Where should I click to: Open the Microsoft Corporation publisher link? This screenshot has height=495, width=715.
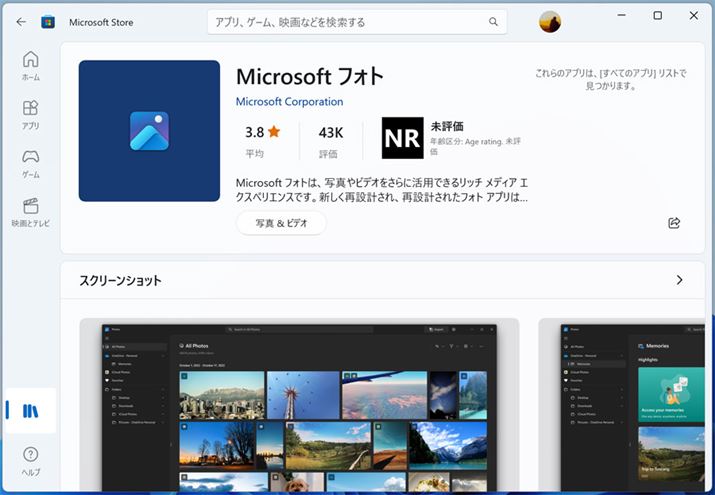pos(289,102)
